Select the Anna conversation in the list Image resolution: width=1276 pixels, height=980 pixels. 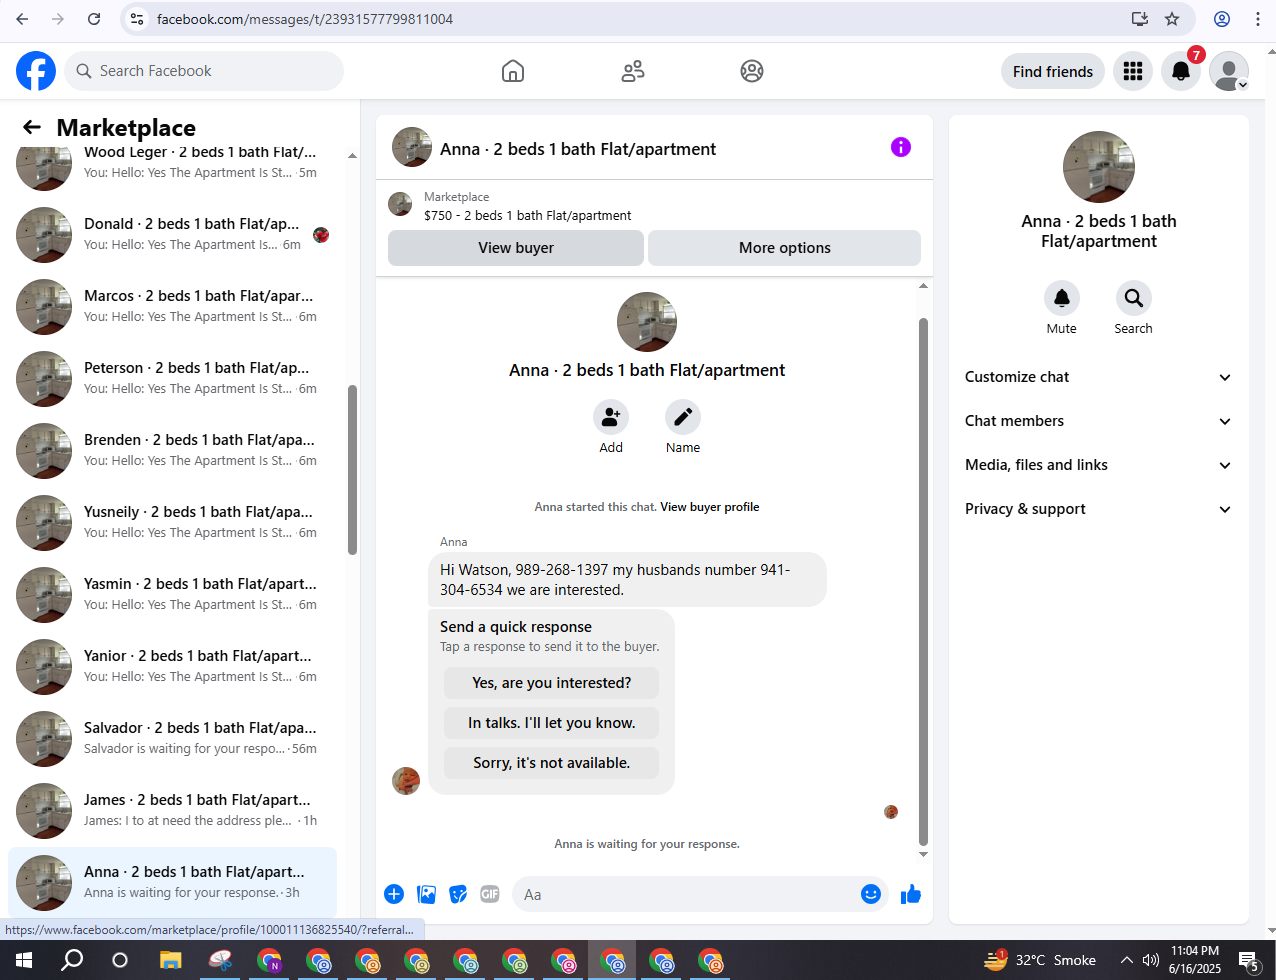coord(172,883)
